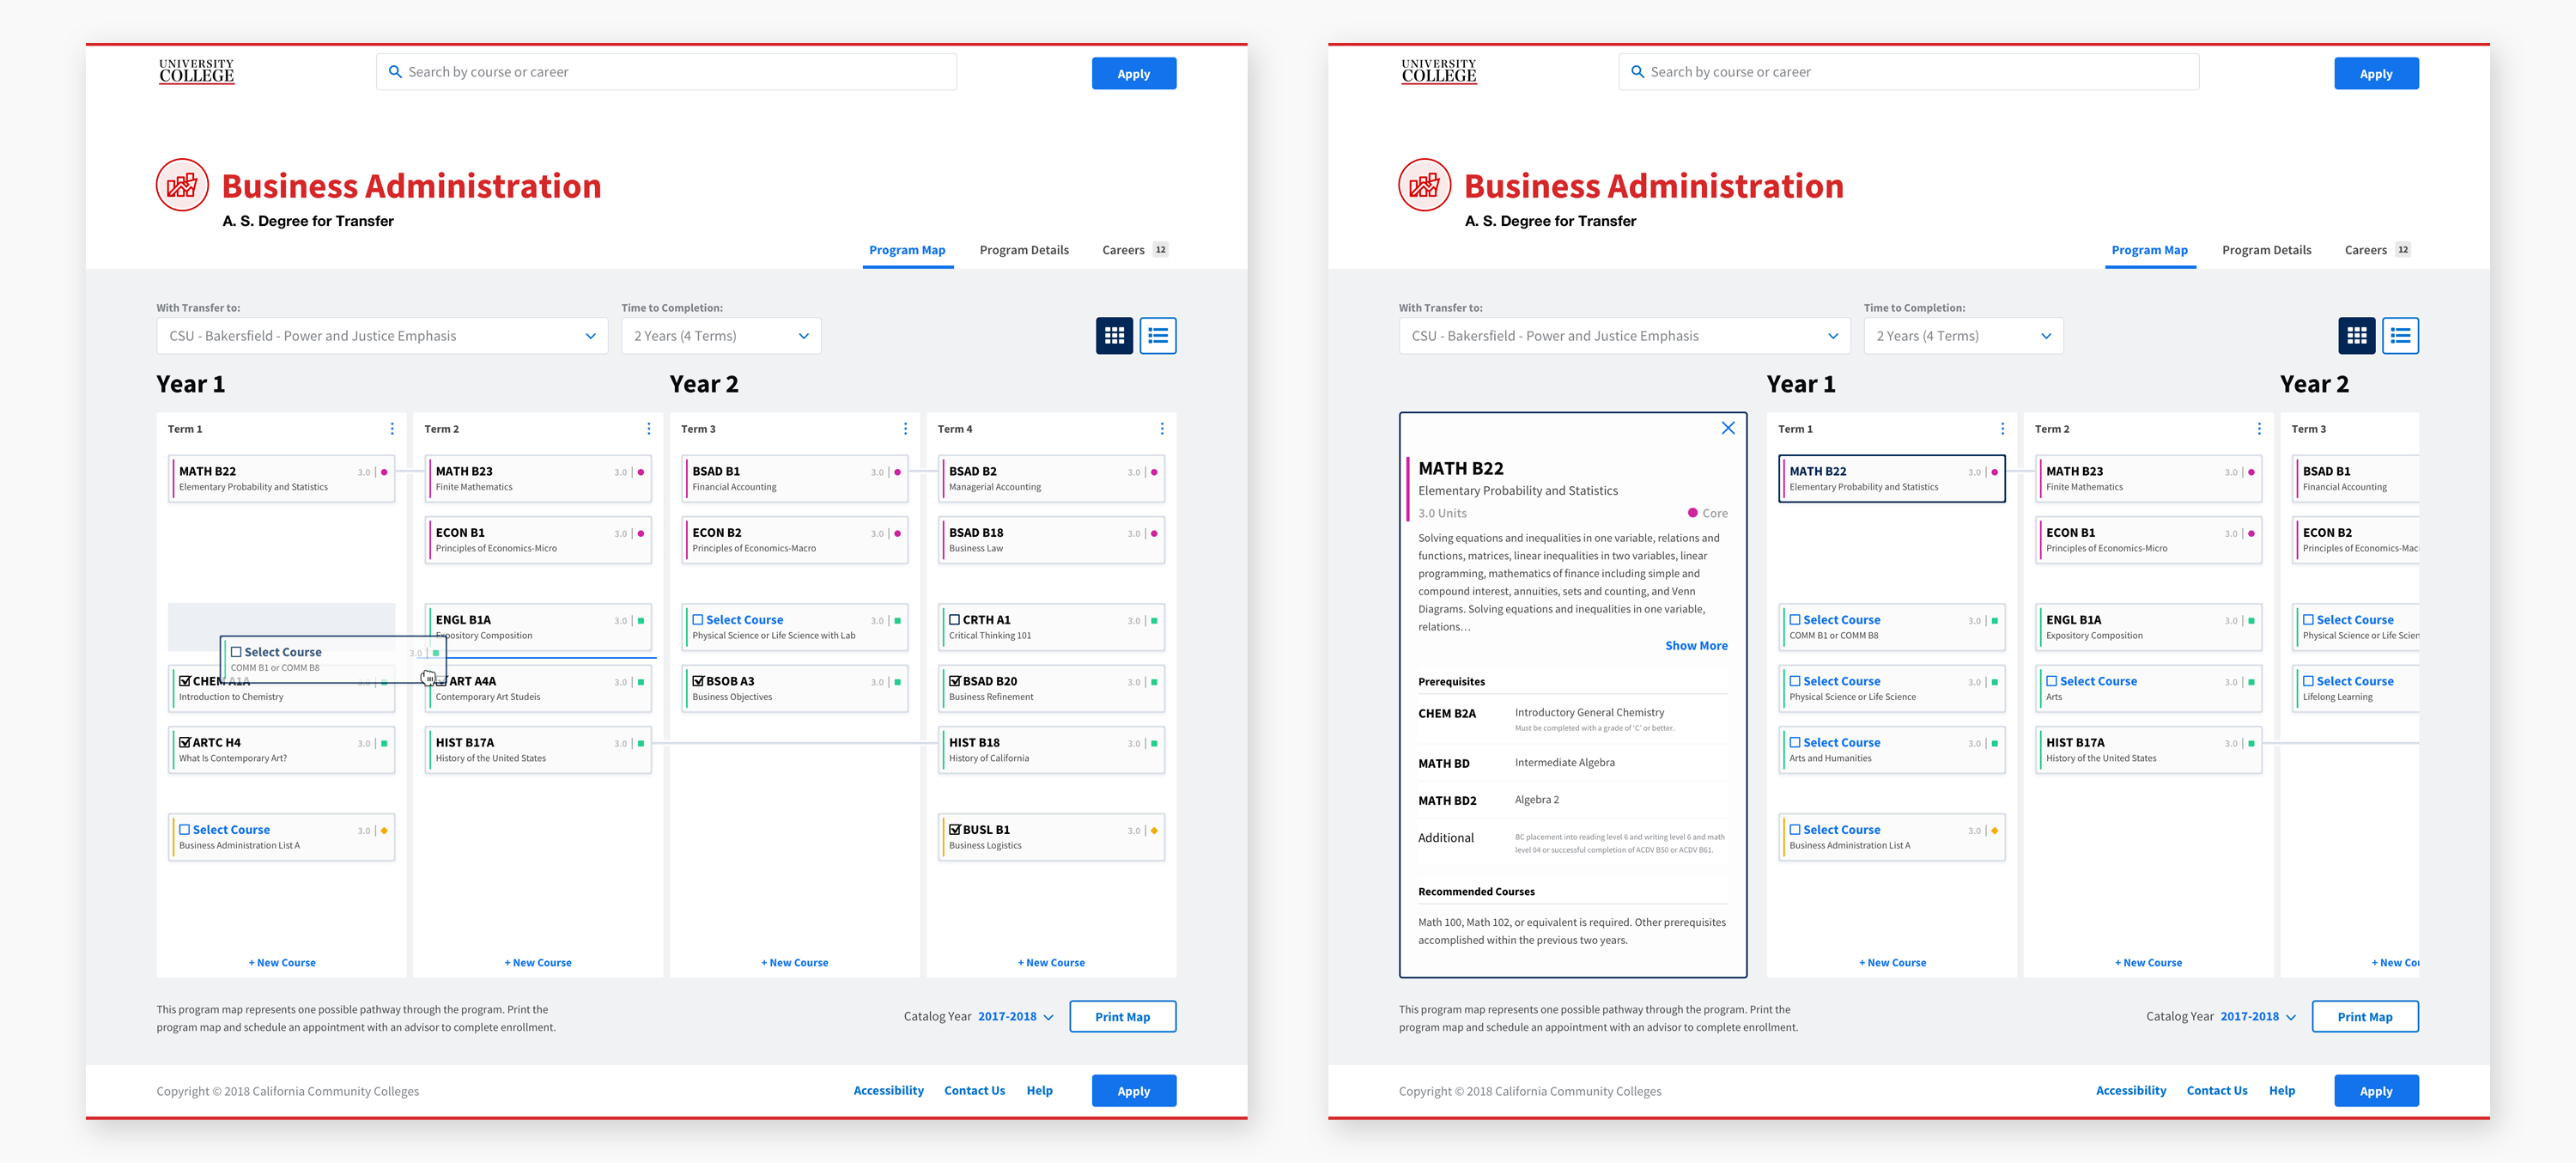
Task: Click the Apply button
Action: 1135,74
